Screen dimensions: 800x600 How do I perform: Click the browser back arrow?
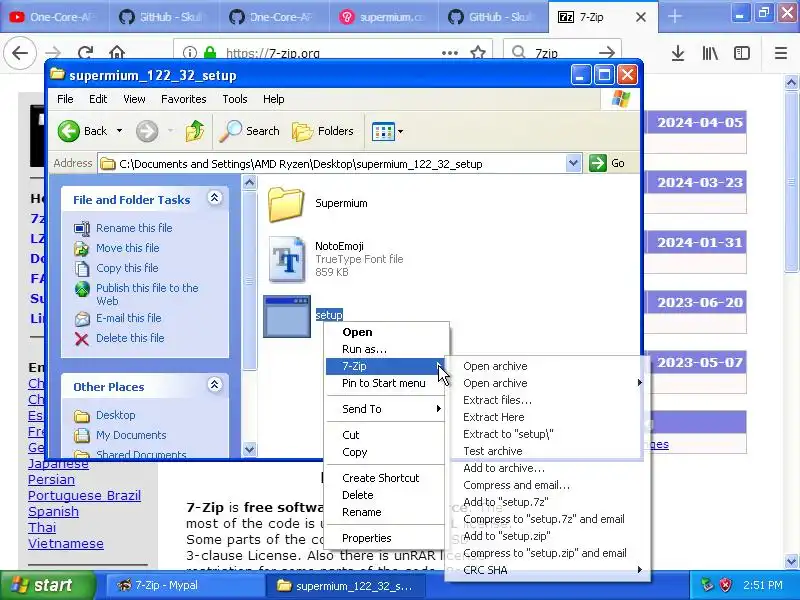click(x=20, y=53)
